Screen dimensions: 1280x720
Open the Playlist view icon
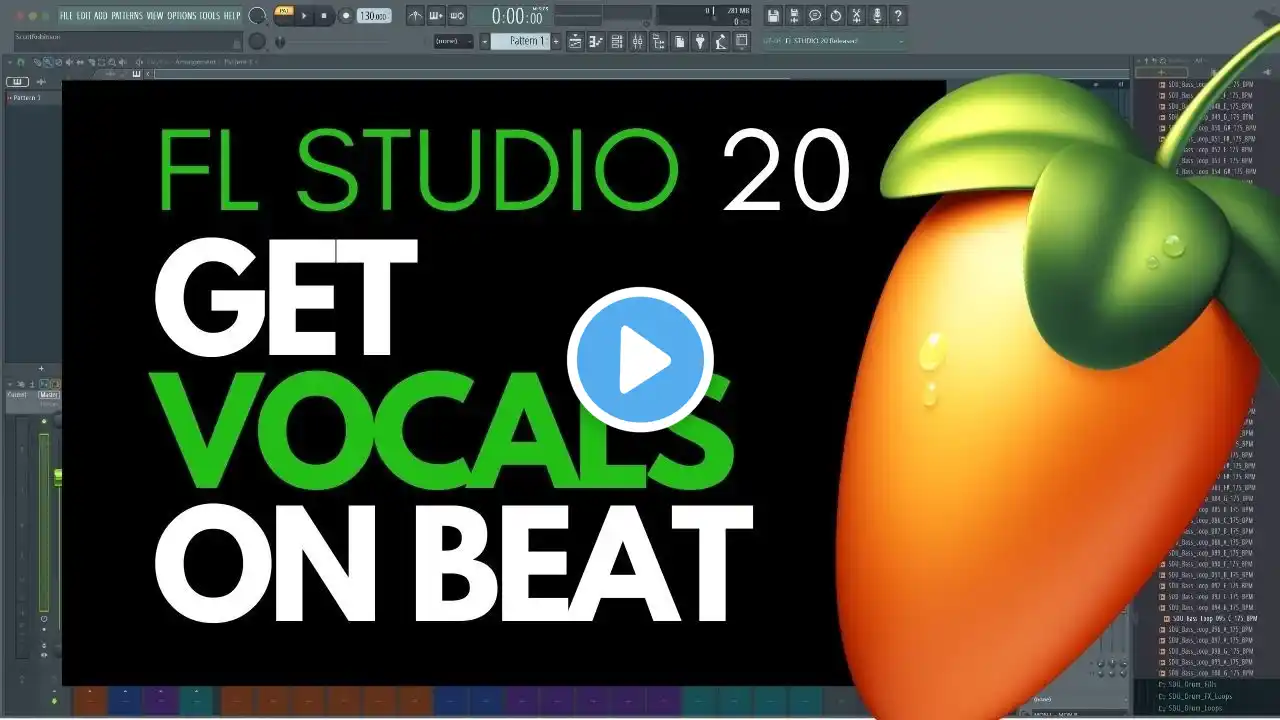[575, 41]
